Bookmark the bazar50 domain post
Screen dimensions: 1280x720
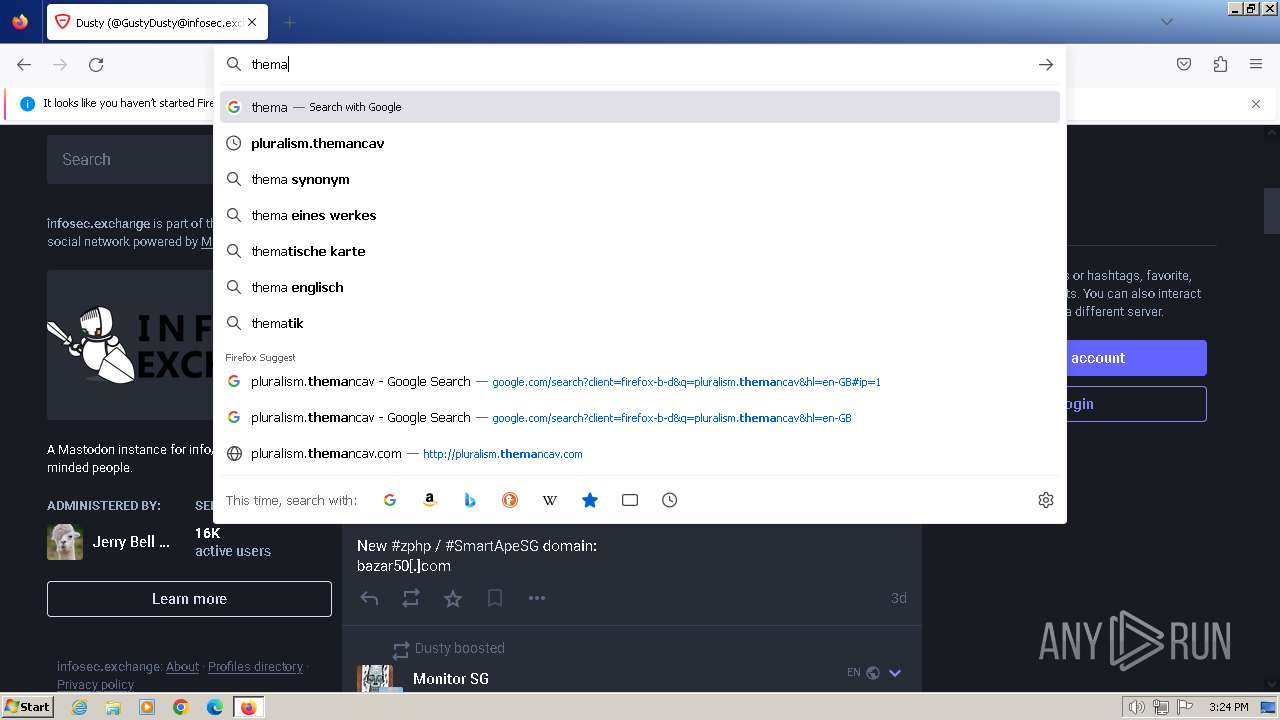[x=495, y=598]
